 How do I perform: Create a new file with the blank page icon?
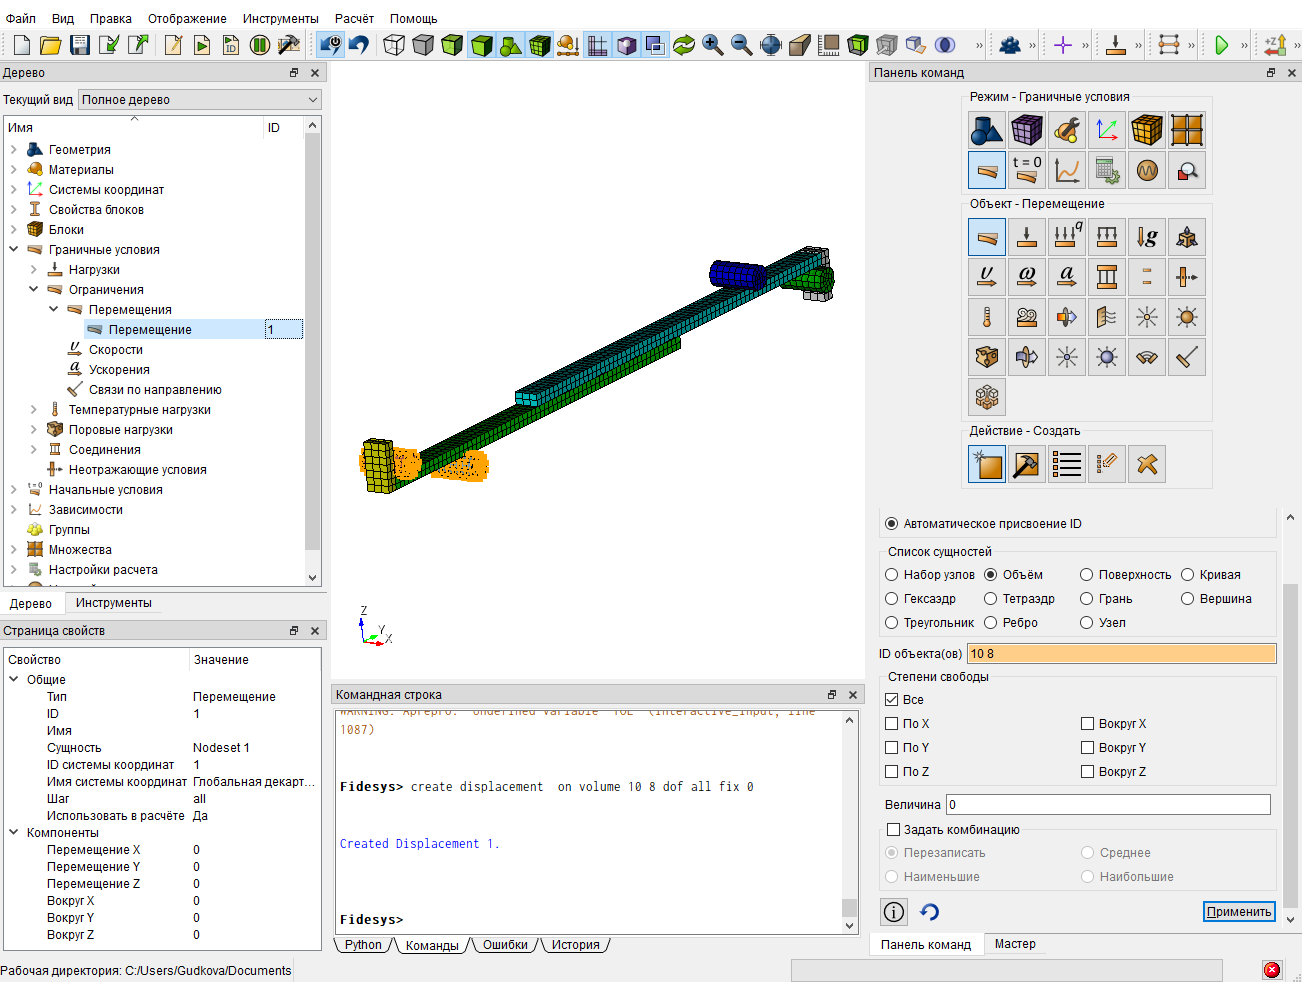point(22,45)
